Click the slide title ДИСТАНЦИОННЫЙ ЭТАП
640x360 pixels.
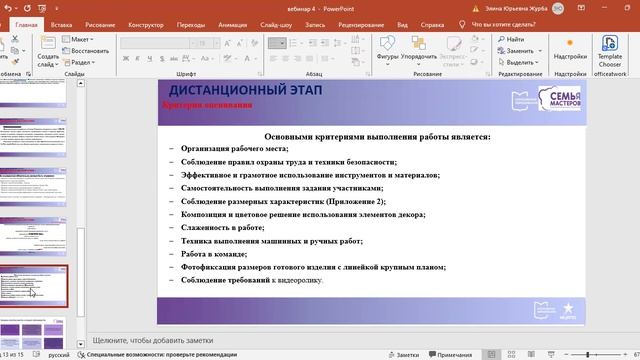245,90
